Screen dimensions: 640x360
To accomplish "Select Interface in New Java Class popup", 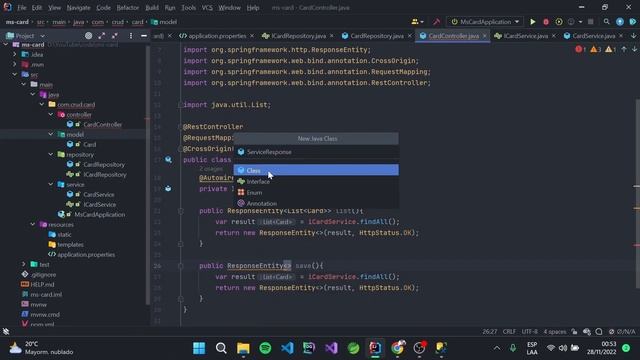I will [316, 182].
